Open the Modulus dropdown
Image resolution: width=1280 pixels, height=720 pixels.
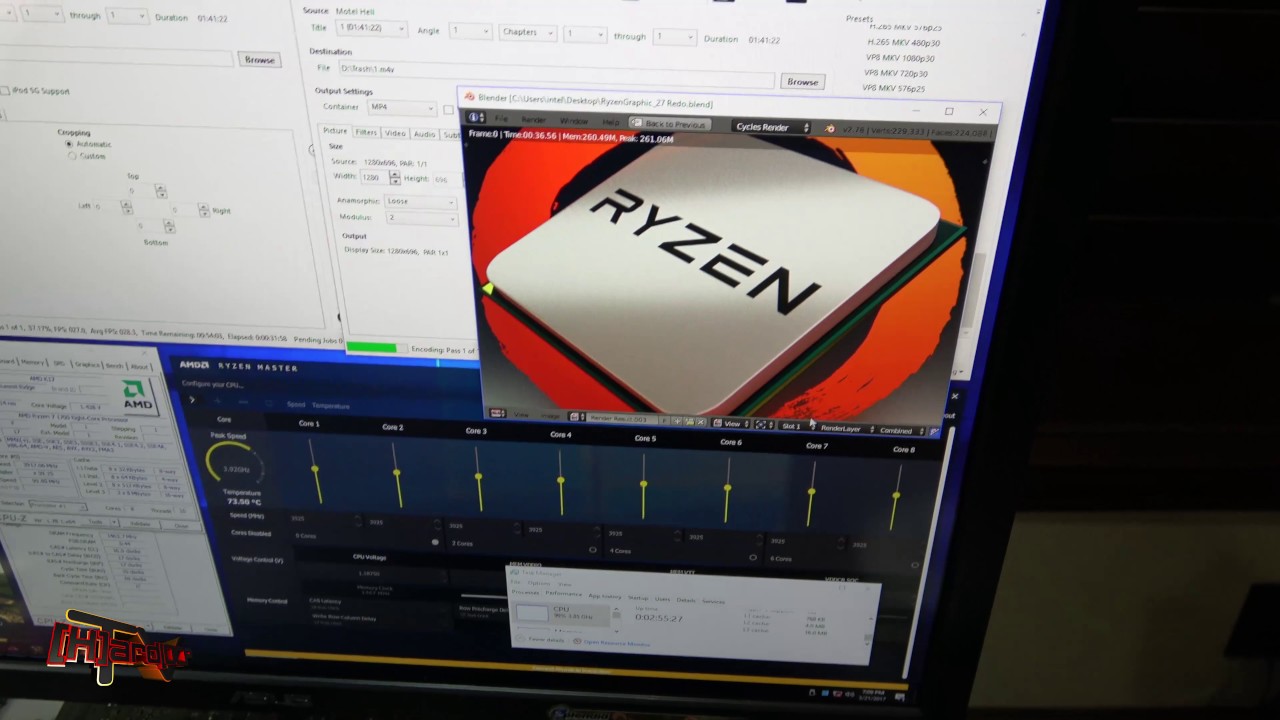click(x=420, y=217)
